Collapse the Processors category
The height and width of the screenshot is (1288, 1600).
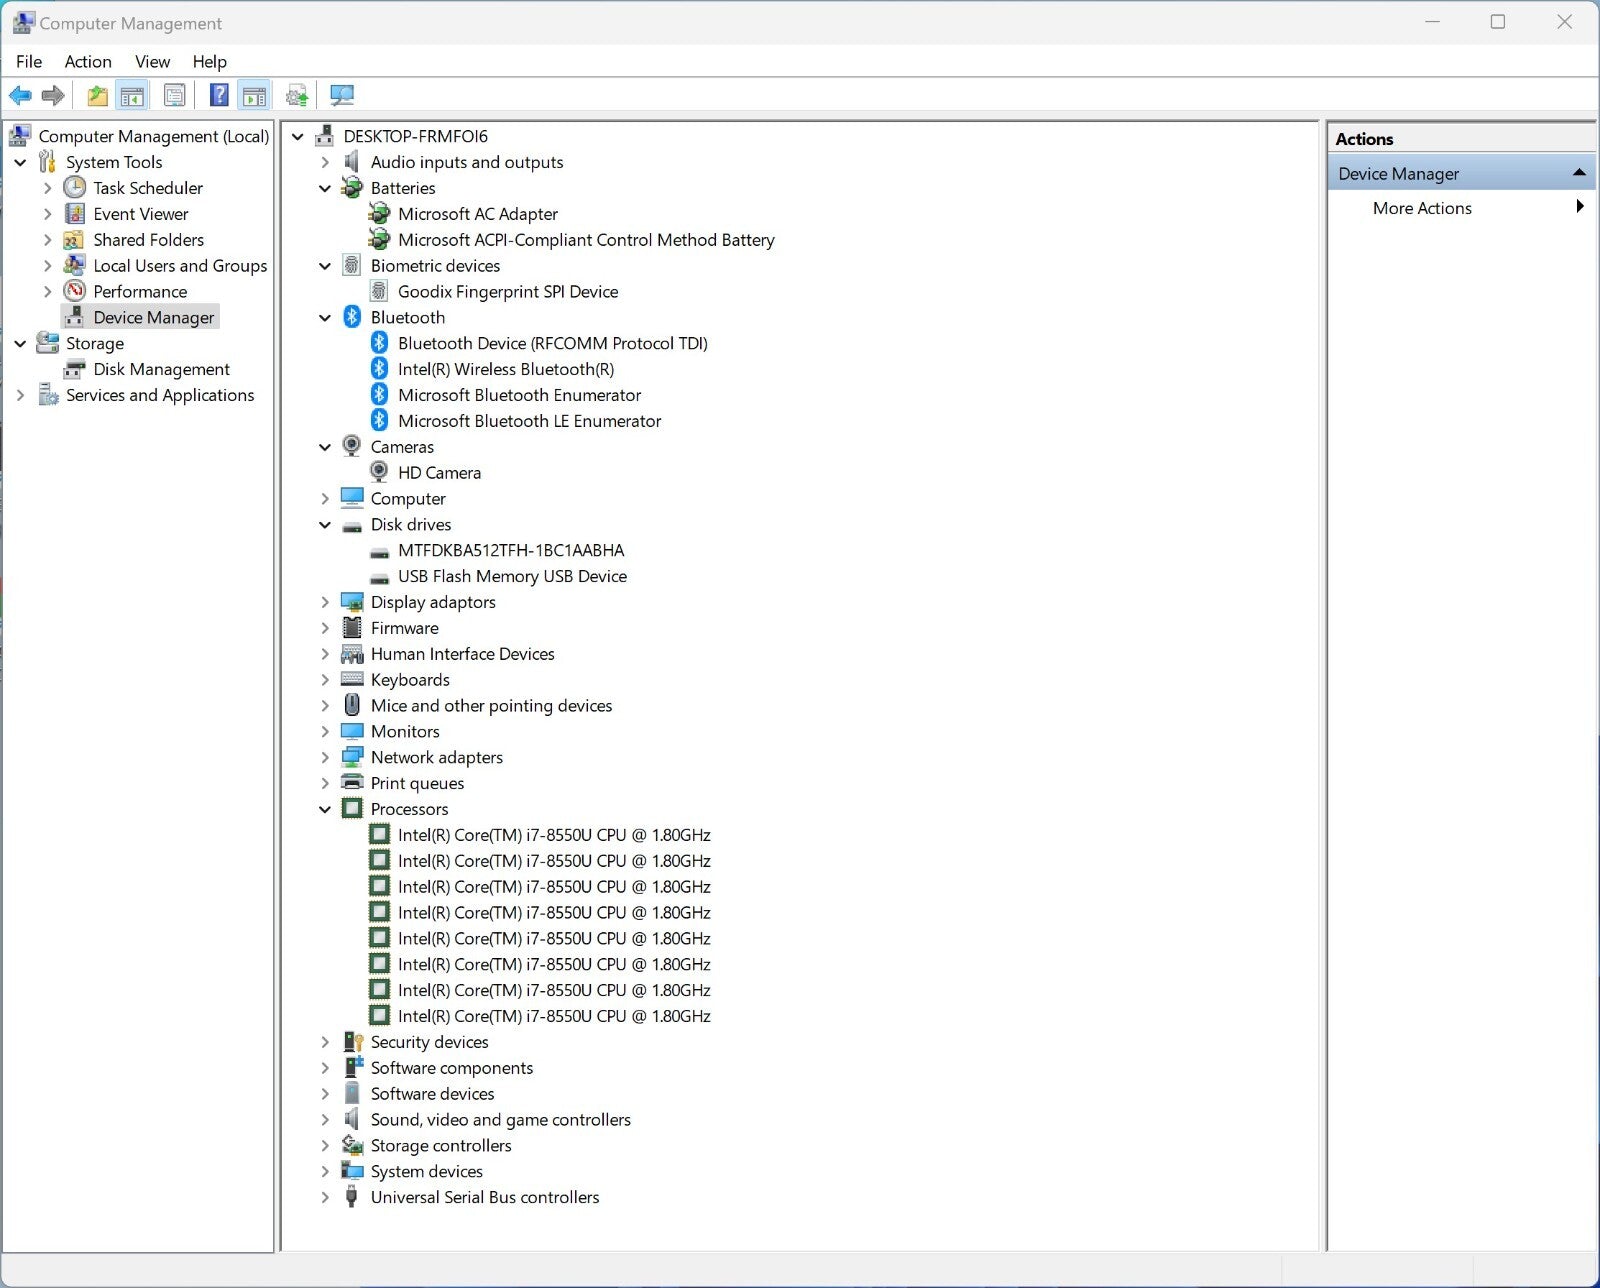point(325,809)
